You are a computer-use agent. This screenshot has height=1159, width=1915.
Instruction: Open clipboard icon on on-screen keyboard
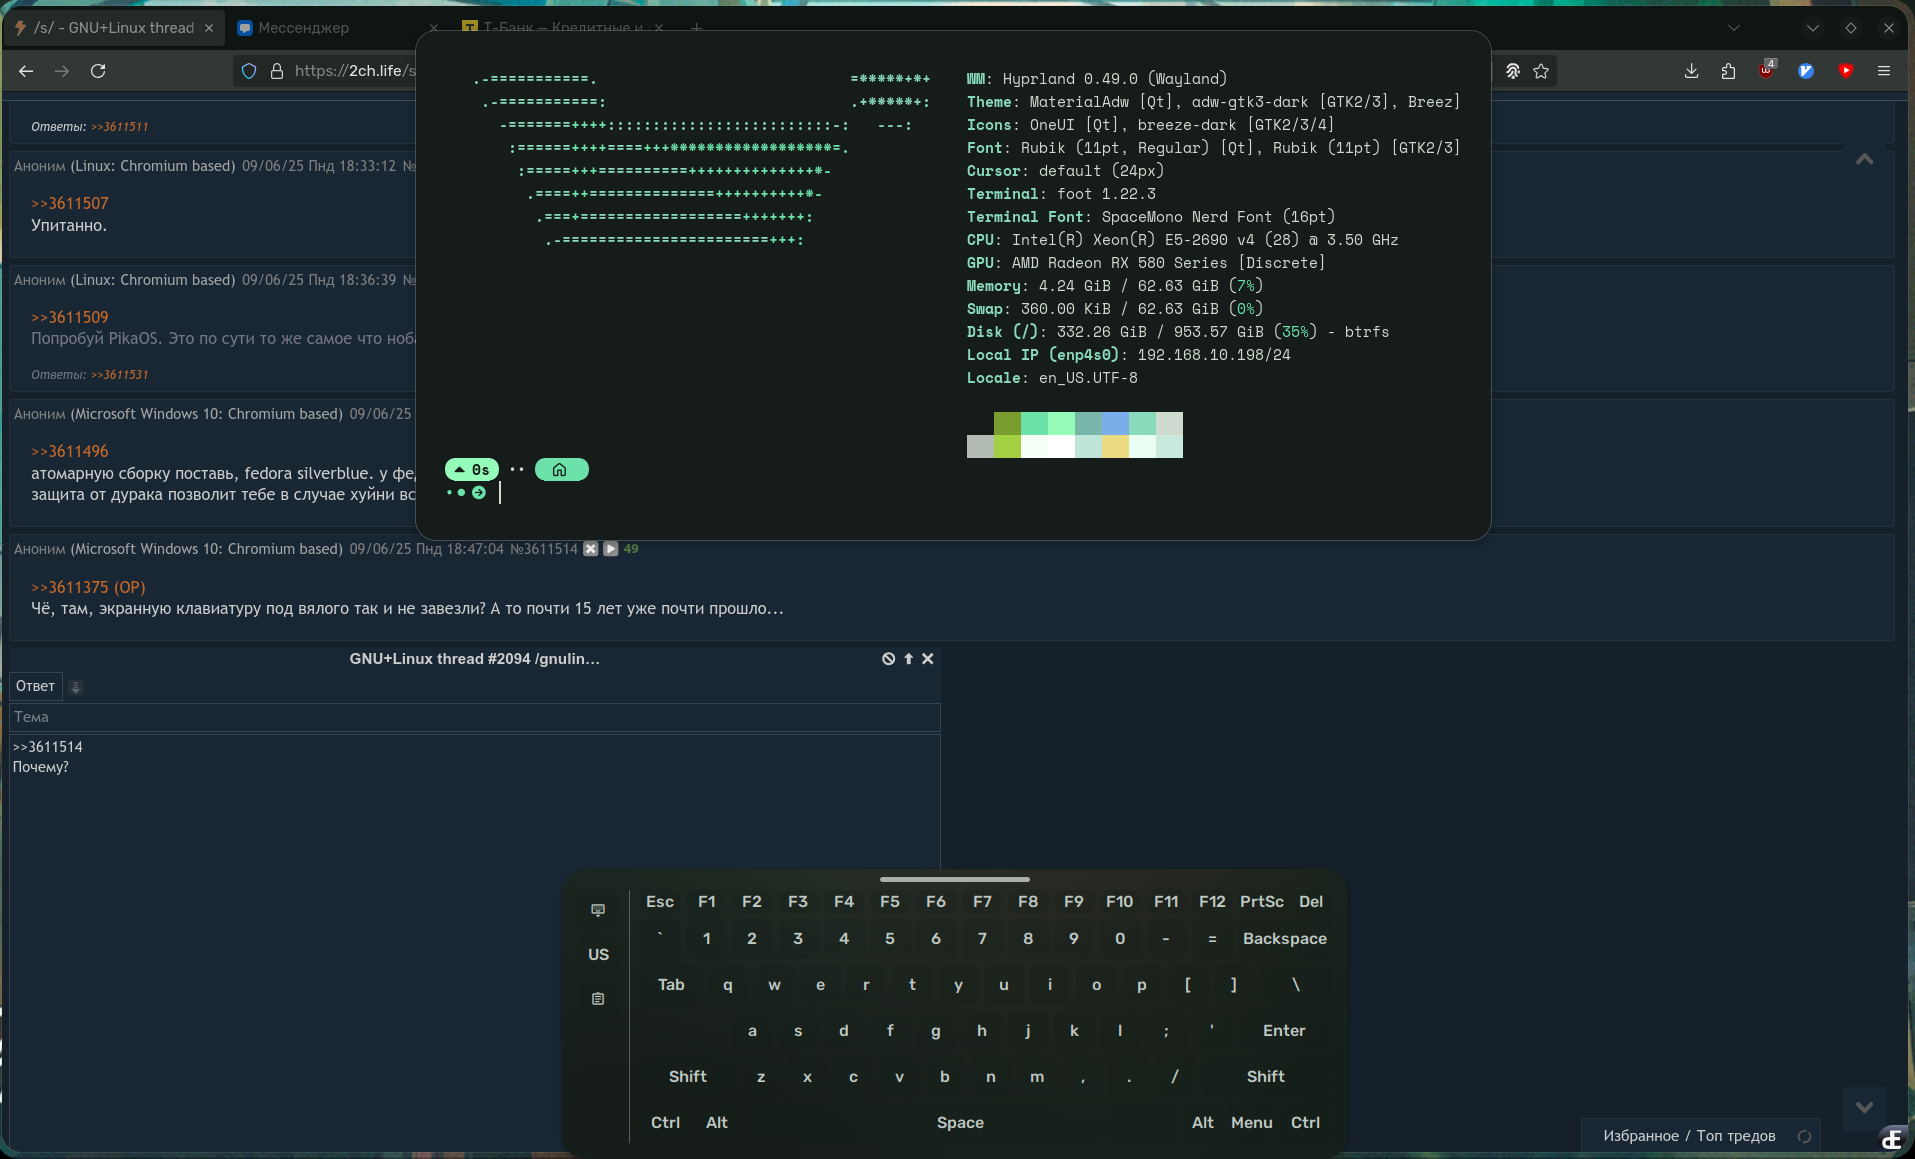598,999
